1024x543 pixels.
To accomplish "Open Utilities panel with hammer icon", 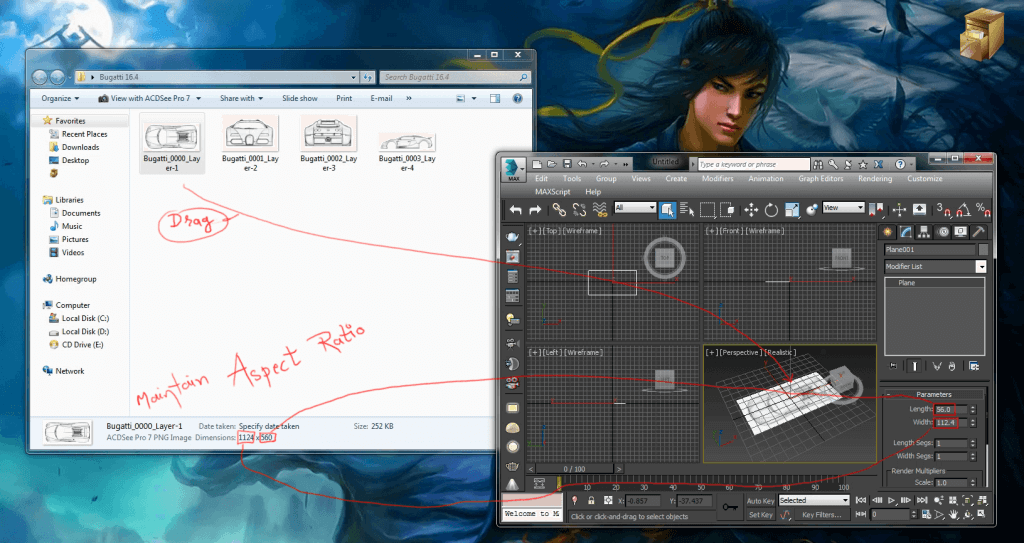I will coord(981,232).
